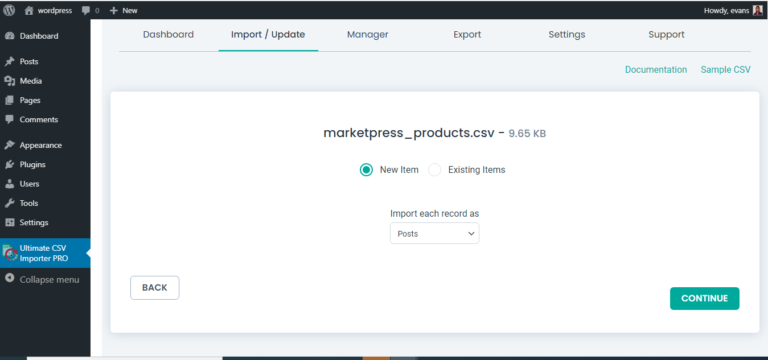Click the CONTINUE button
This screenshot has width=768, height=360.
pos(704,298)
